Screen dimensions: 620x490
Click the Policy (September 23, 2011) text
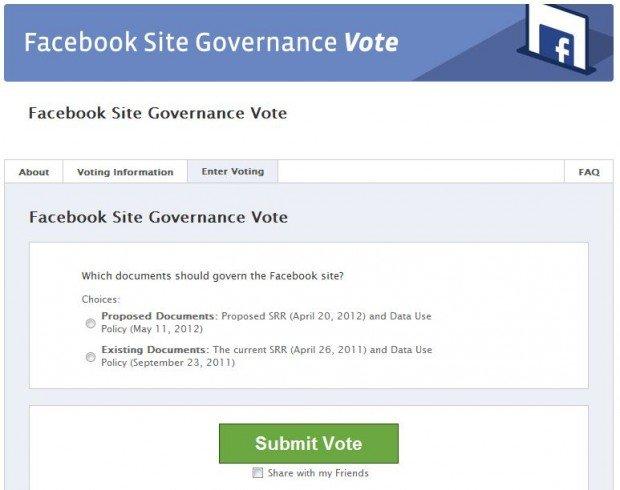pos(168,363)
